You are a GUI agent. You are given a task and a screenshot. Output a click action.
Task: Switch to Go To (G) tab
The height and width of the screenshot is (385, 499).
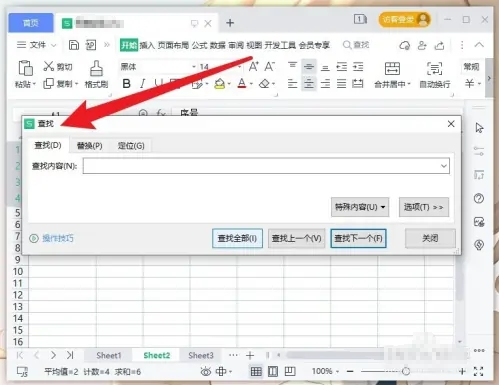click(x=131, y=146)
